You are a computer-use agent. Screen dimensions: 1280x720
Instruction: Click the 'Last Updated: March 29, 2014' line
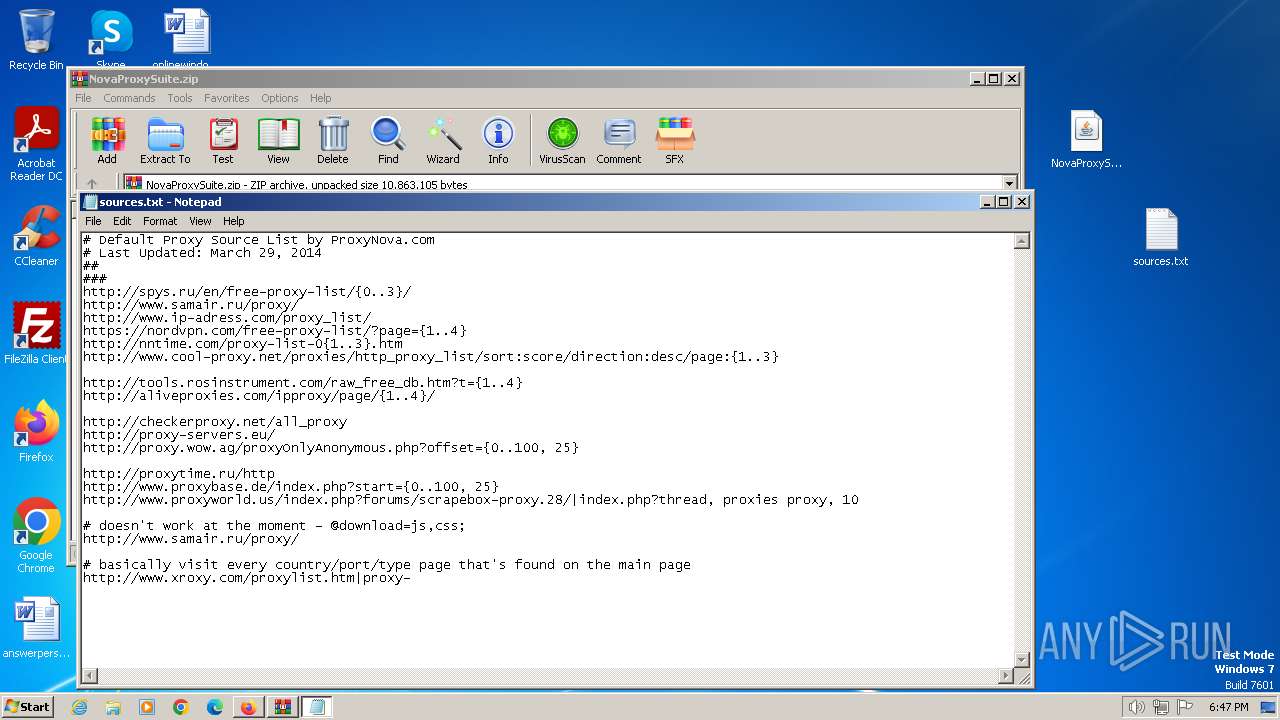[203, 253]
